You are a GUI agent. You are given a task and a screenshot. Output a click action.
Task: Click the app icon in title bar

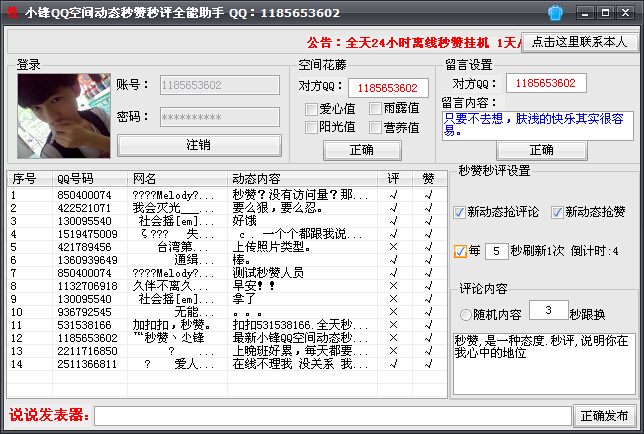point(12,13)
